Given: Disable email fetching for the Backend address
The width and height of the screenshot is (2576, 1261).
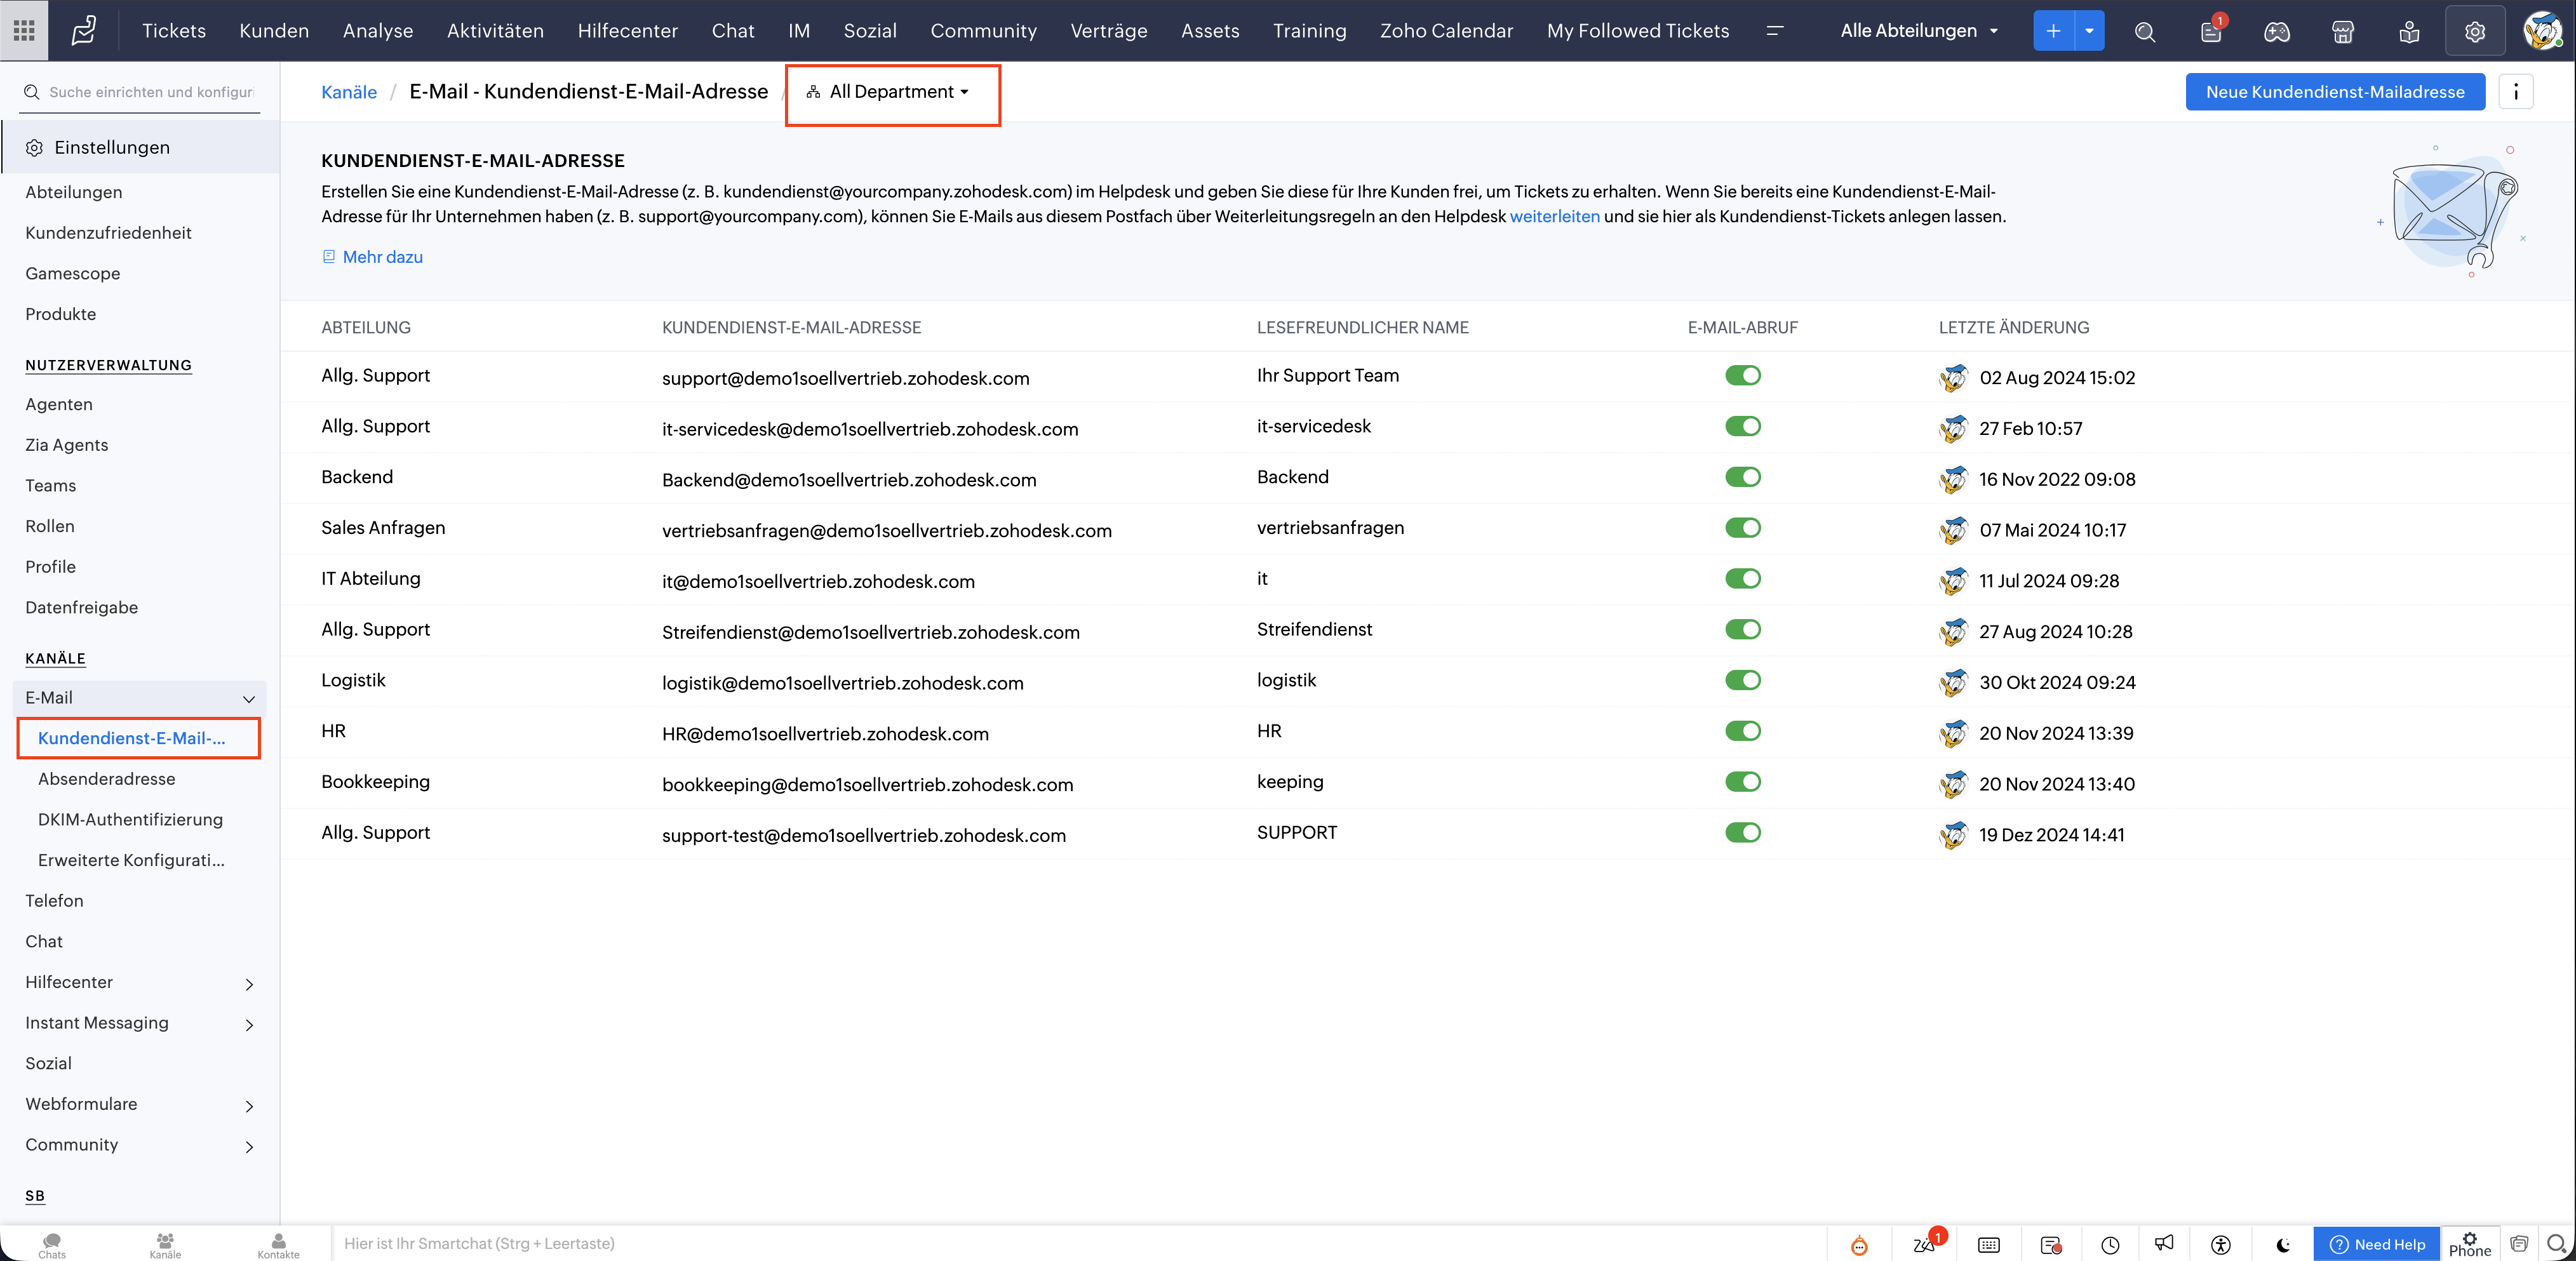Looking at the screenshot, I should click(1742, 477).
